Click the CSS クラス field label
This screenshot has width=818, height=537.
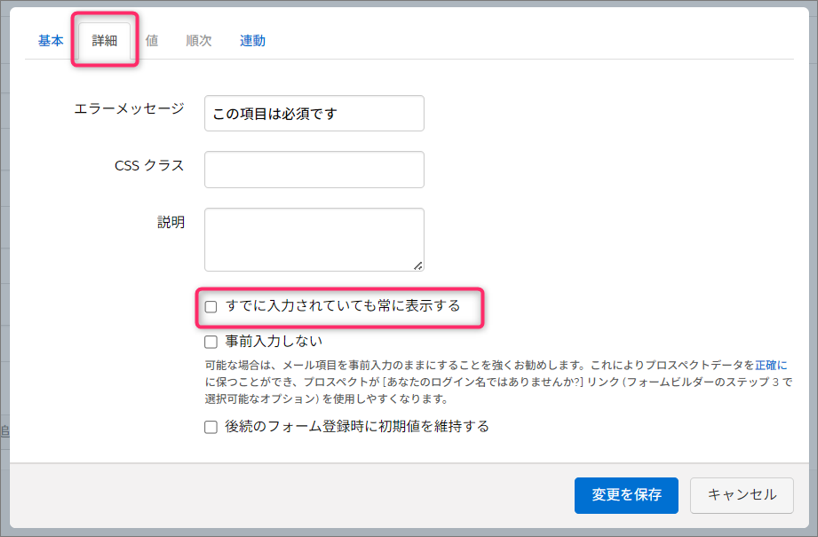(x=149, y=166)
